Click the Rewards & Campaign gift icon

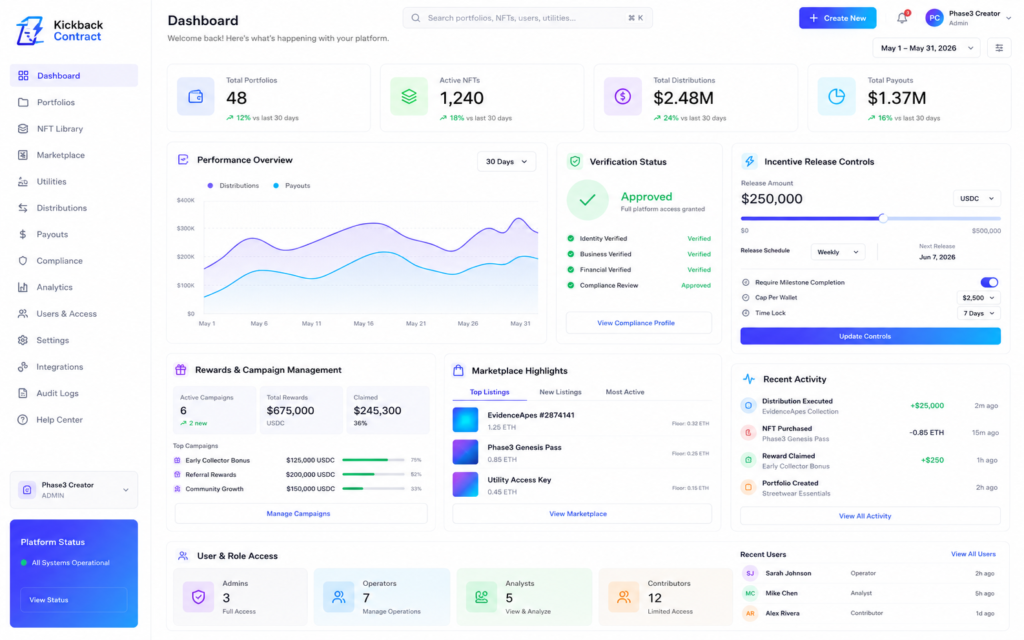click(x=181, y=370)
